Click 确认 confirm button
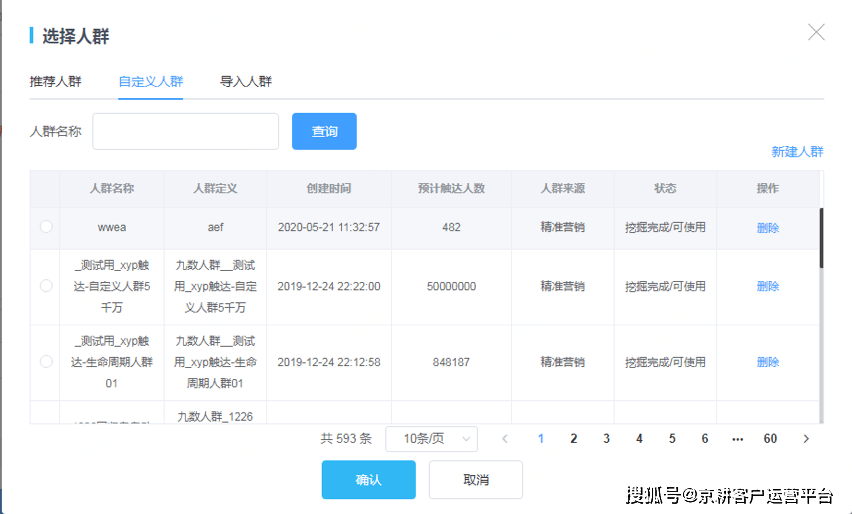 pyautogui.click(x=368, y=480)
